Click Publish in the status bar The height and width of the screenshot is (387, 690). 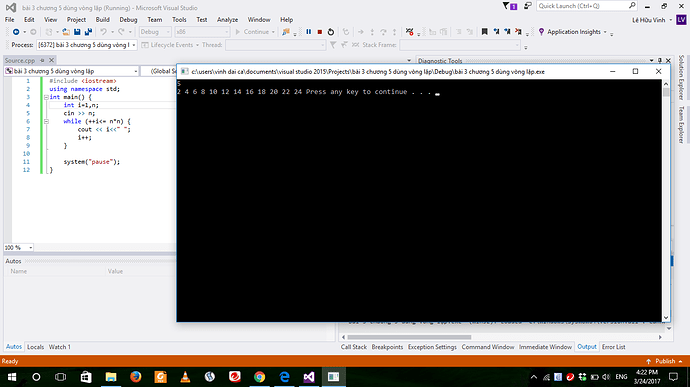664,361
